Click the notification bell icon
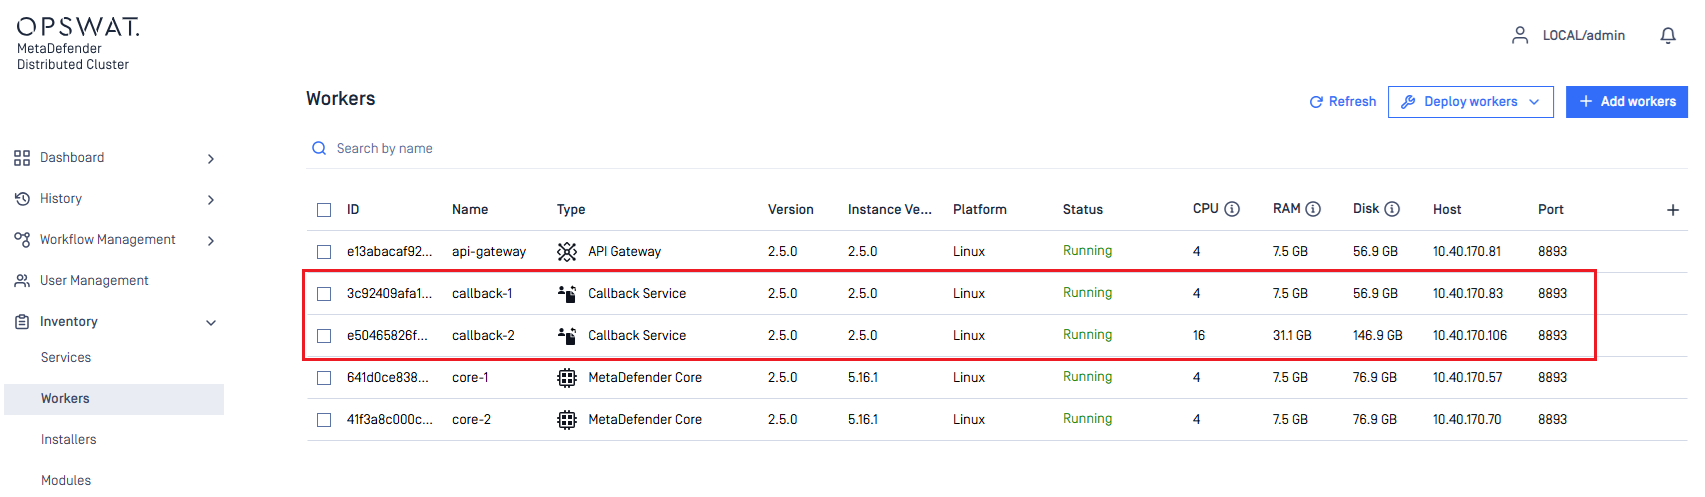Image resolution: width=1705 pixels, height=497 pixels. [1667, 36]
